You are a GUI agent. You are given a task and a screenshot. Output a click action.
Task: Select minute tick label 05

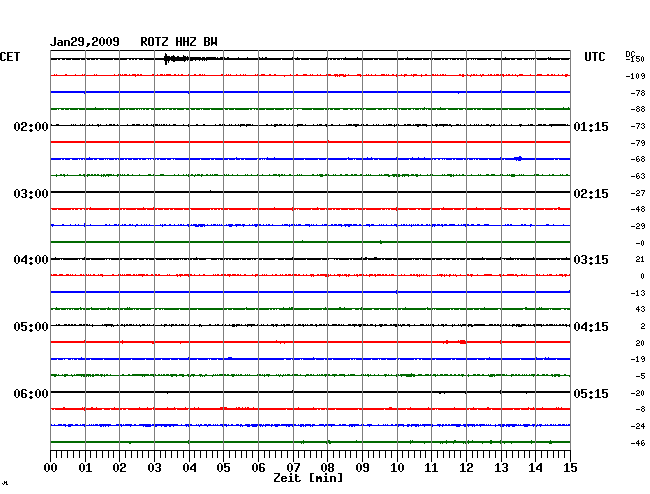(223, 468)
